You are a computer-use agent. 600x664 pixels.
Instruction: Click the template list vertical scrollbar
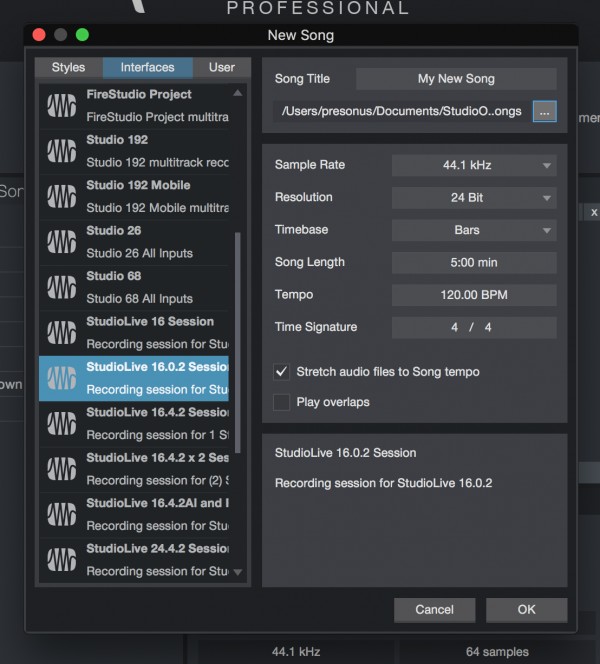pyautogui.click(x=237, y=300)
